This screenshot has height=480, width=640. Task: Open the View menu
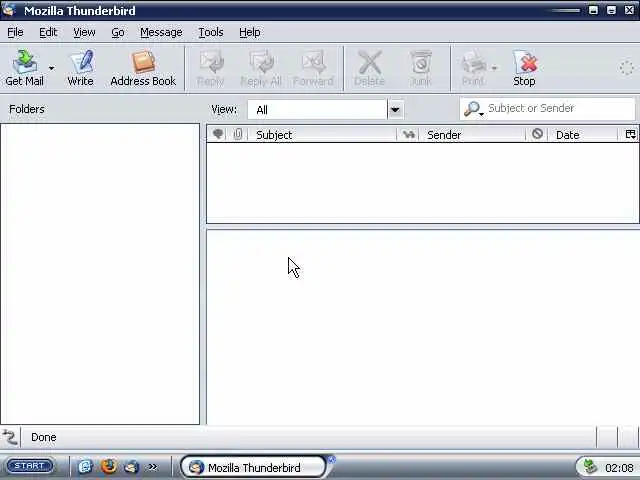pos(84,32)
